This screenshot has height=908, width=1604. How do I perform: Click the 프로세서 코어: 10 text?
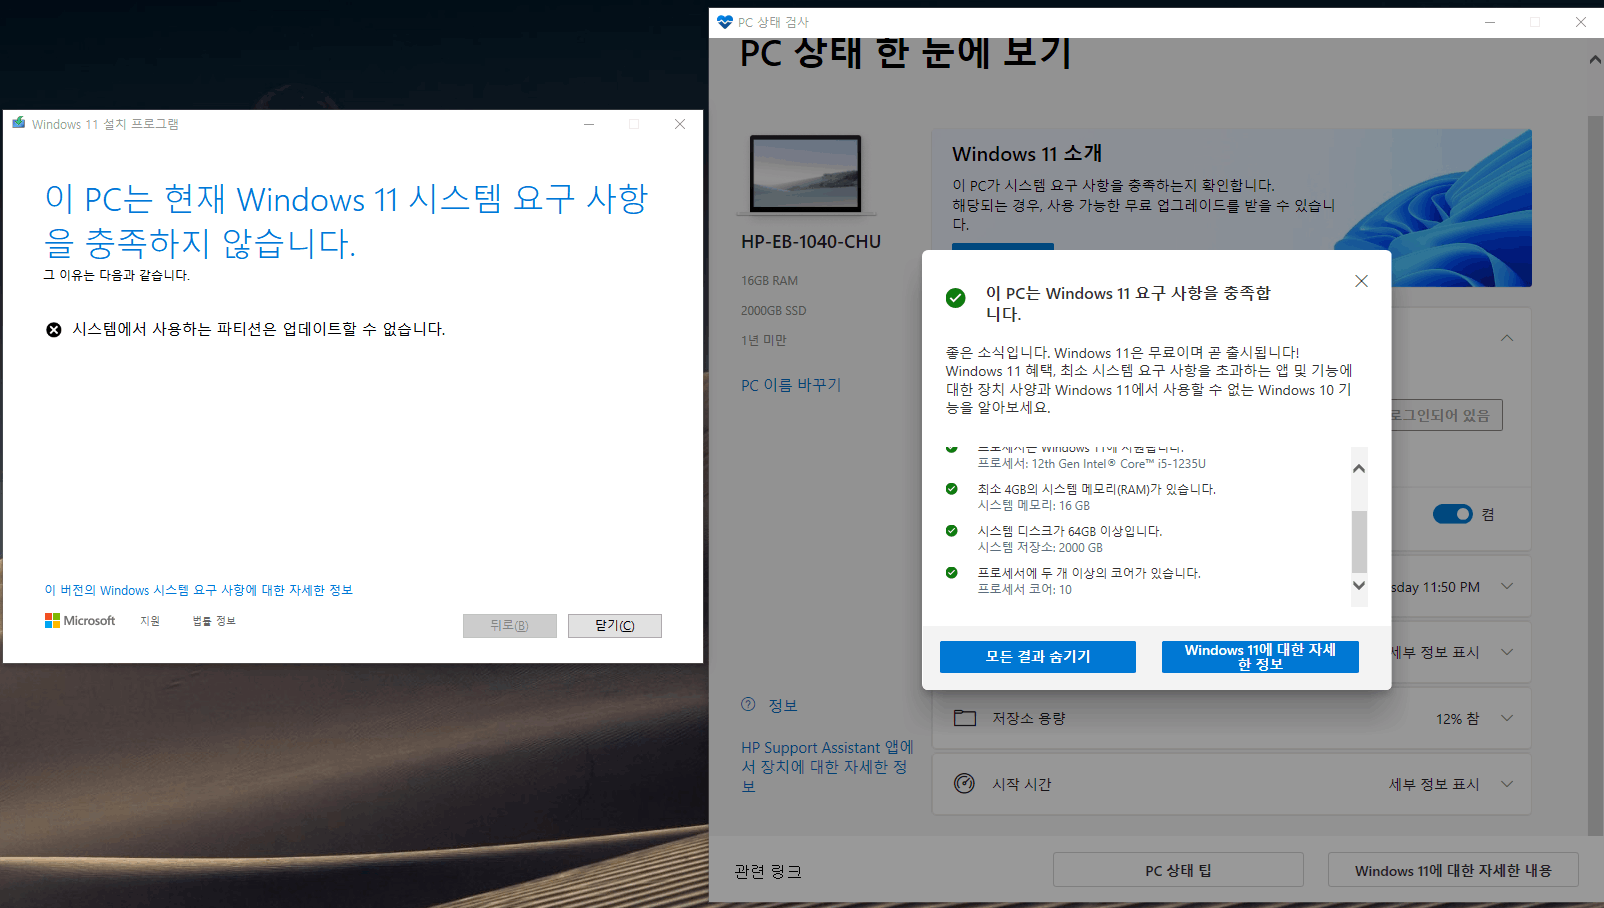1025,590
